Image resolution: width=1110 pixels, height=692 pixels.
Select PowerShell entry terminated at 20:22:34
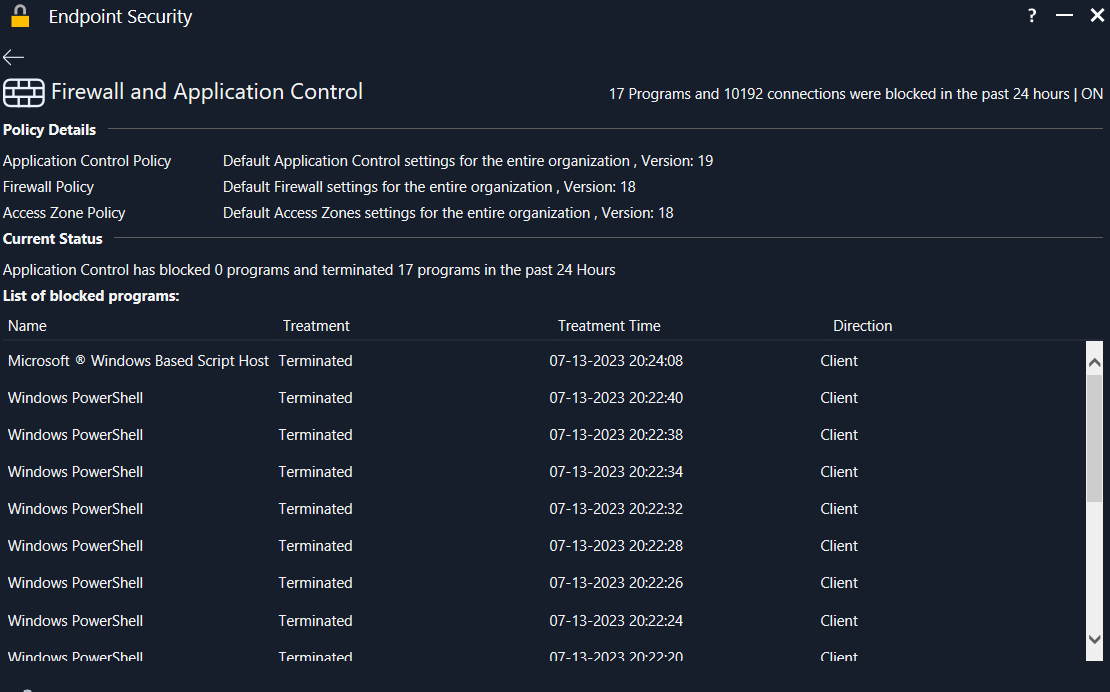pyautogui.click(x=76, y=472)
